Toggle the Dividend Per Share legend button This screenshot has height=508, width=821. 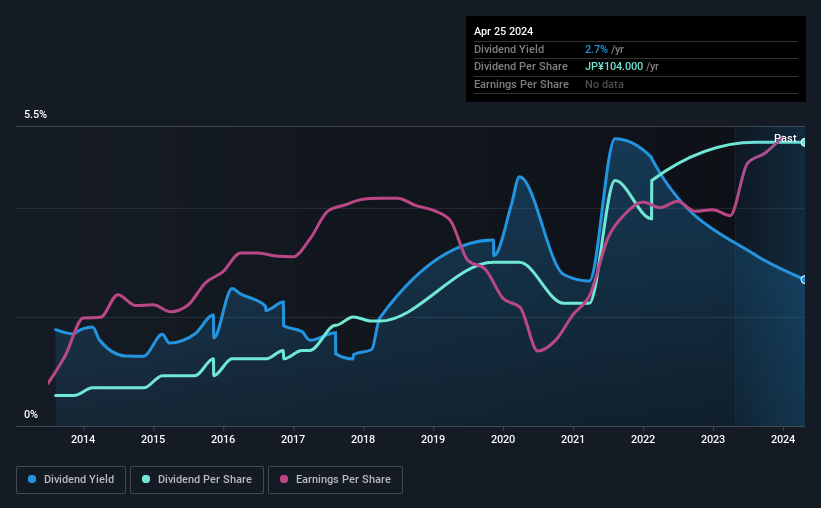197,480
